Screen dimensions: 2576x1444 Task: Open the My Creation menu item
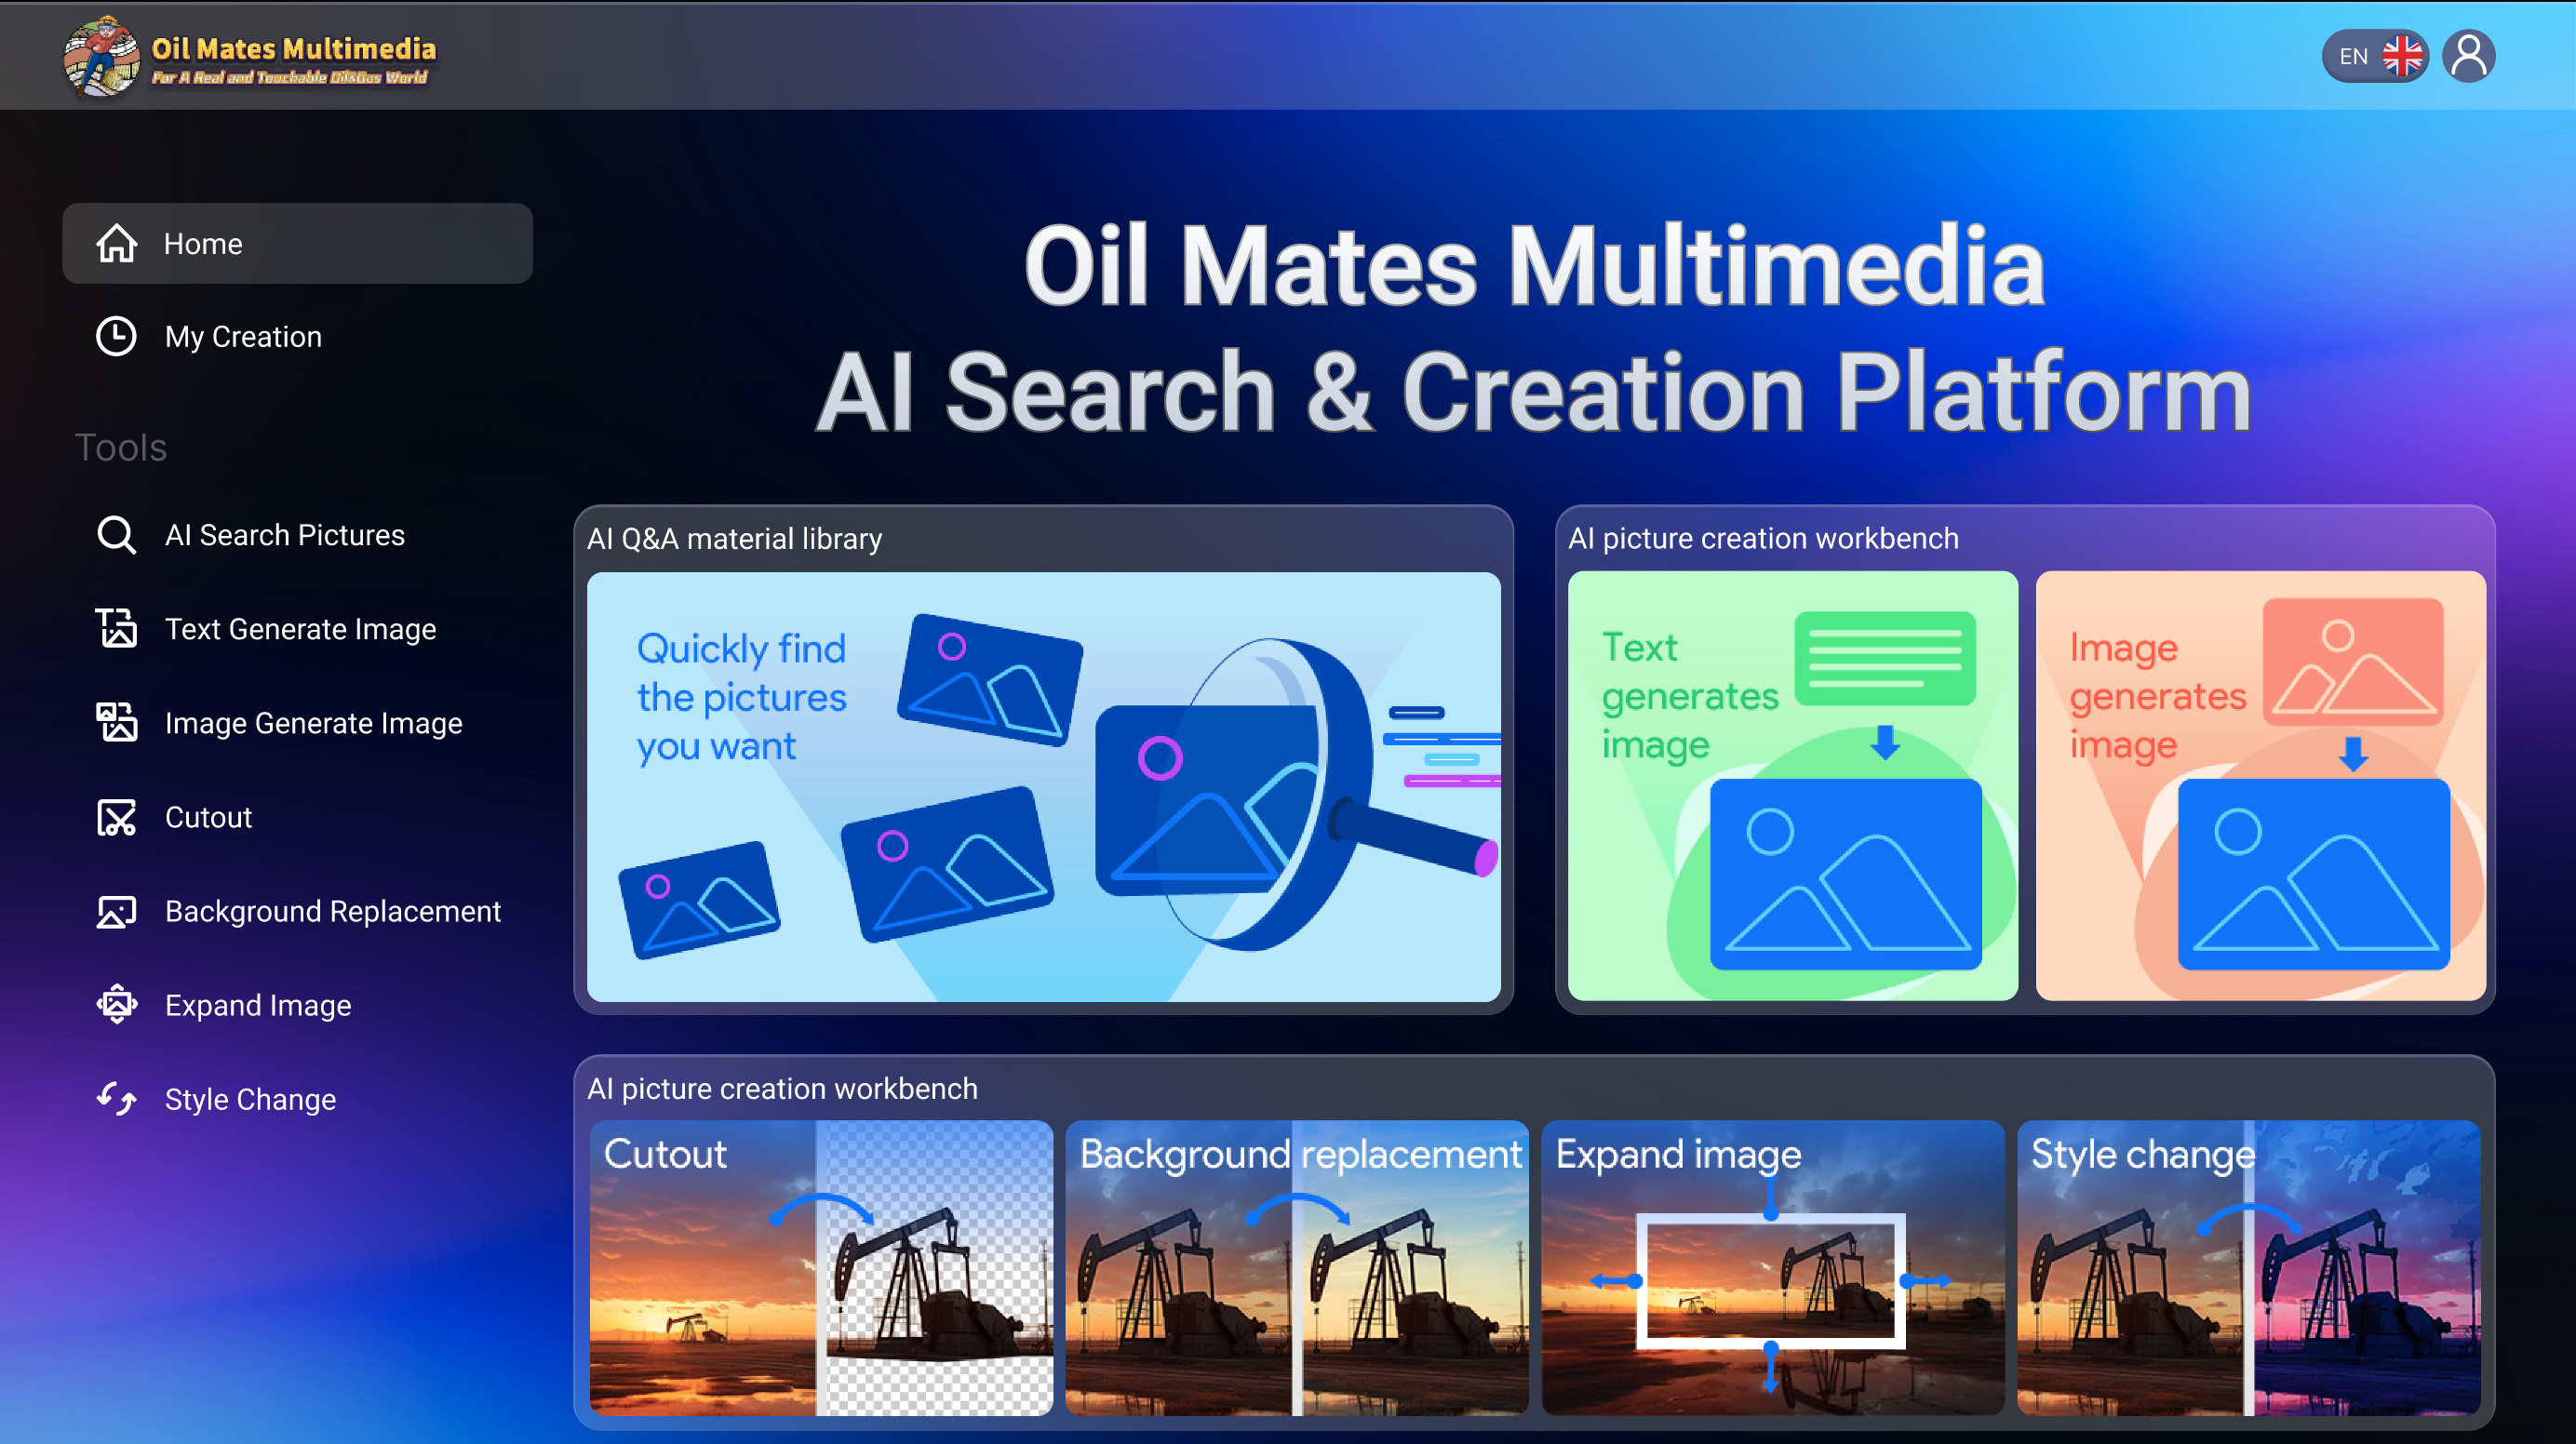point(297,336)
